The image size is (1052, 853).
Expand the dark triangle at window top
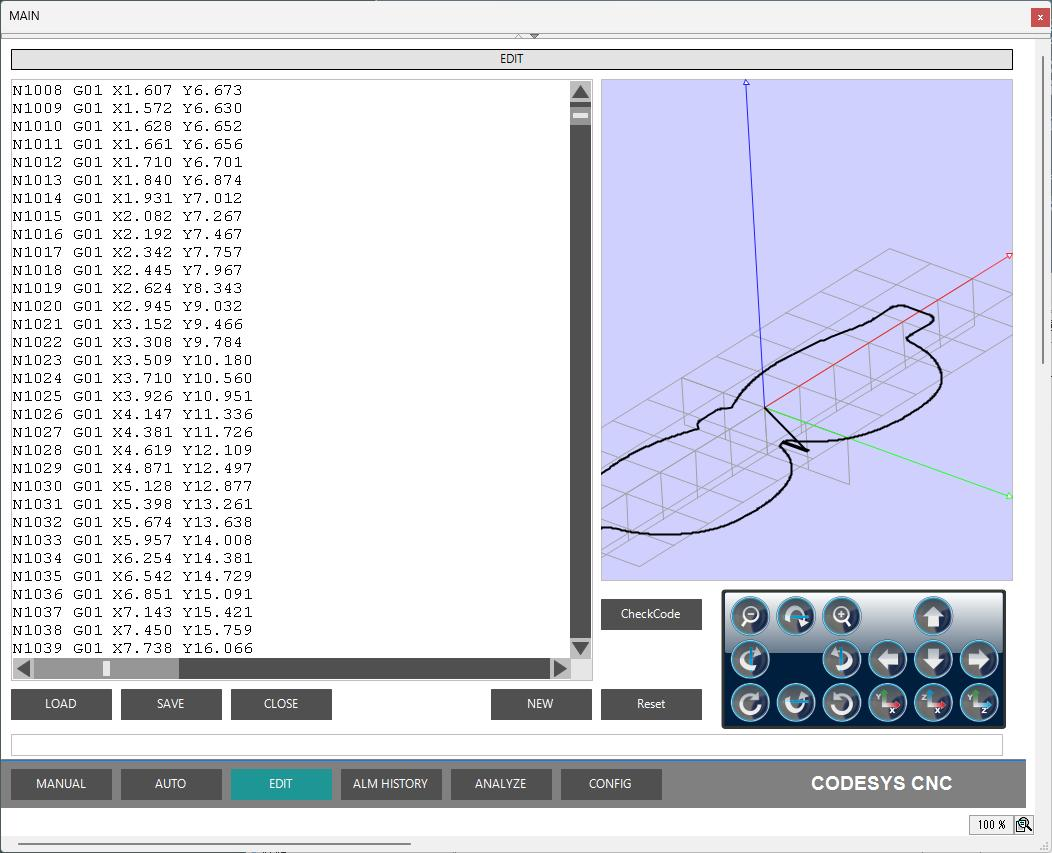534,36
